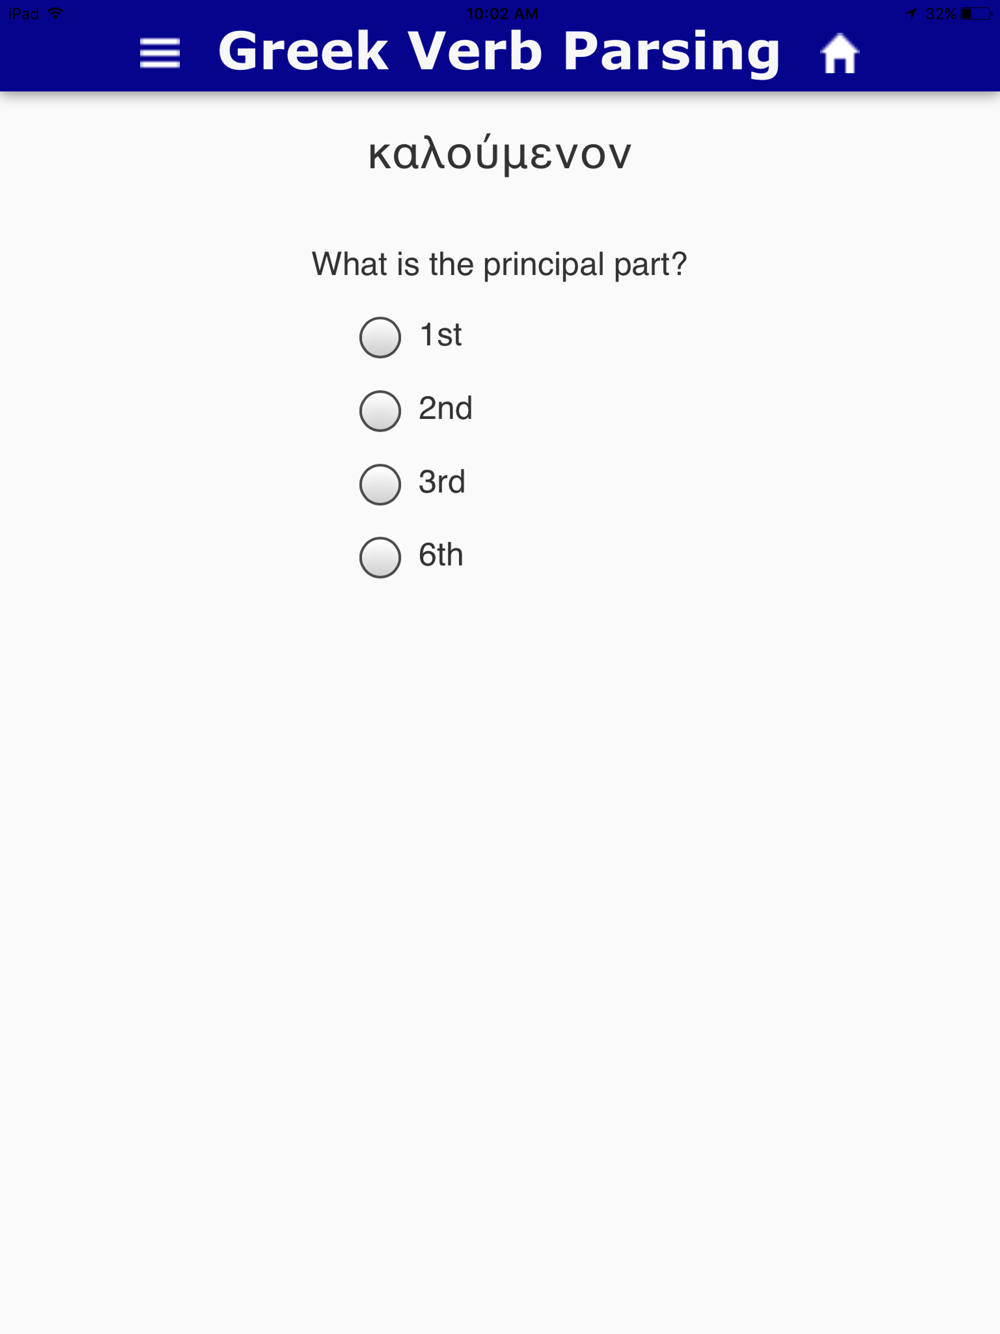Click the Wi-Fi status icon
Image resolution: width=1000 pixels, height=1334 pixels.
click(x=56, y=13)
